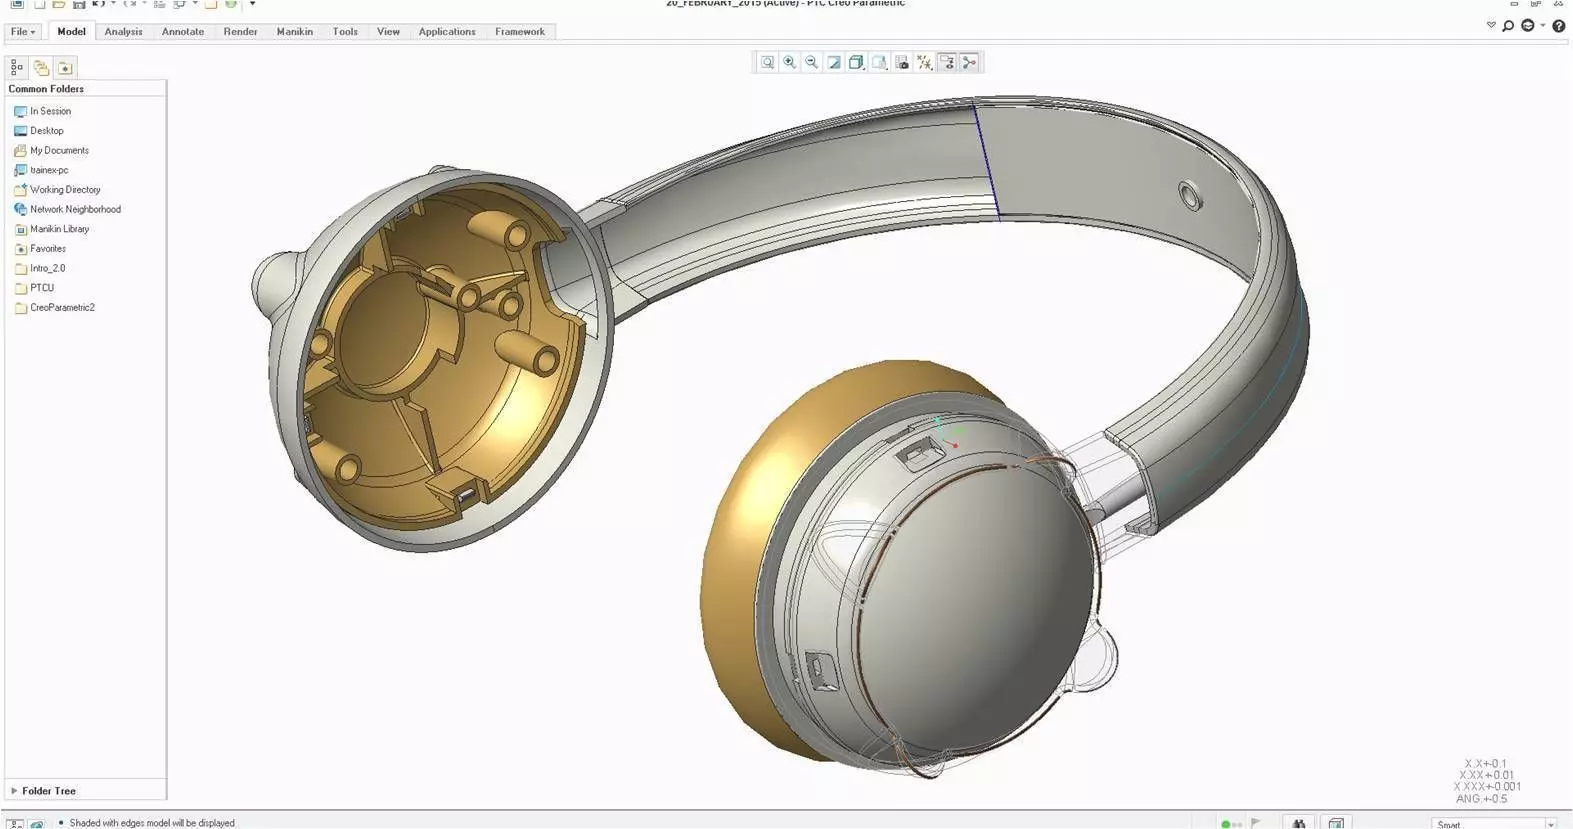
Task: Open the quick access customize dropdown arrow
Action: click(x=252, y=4)
